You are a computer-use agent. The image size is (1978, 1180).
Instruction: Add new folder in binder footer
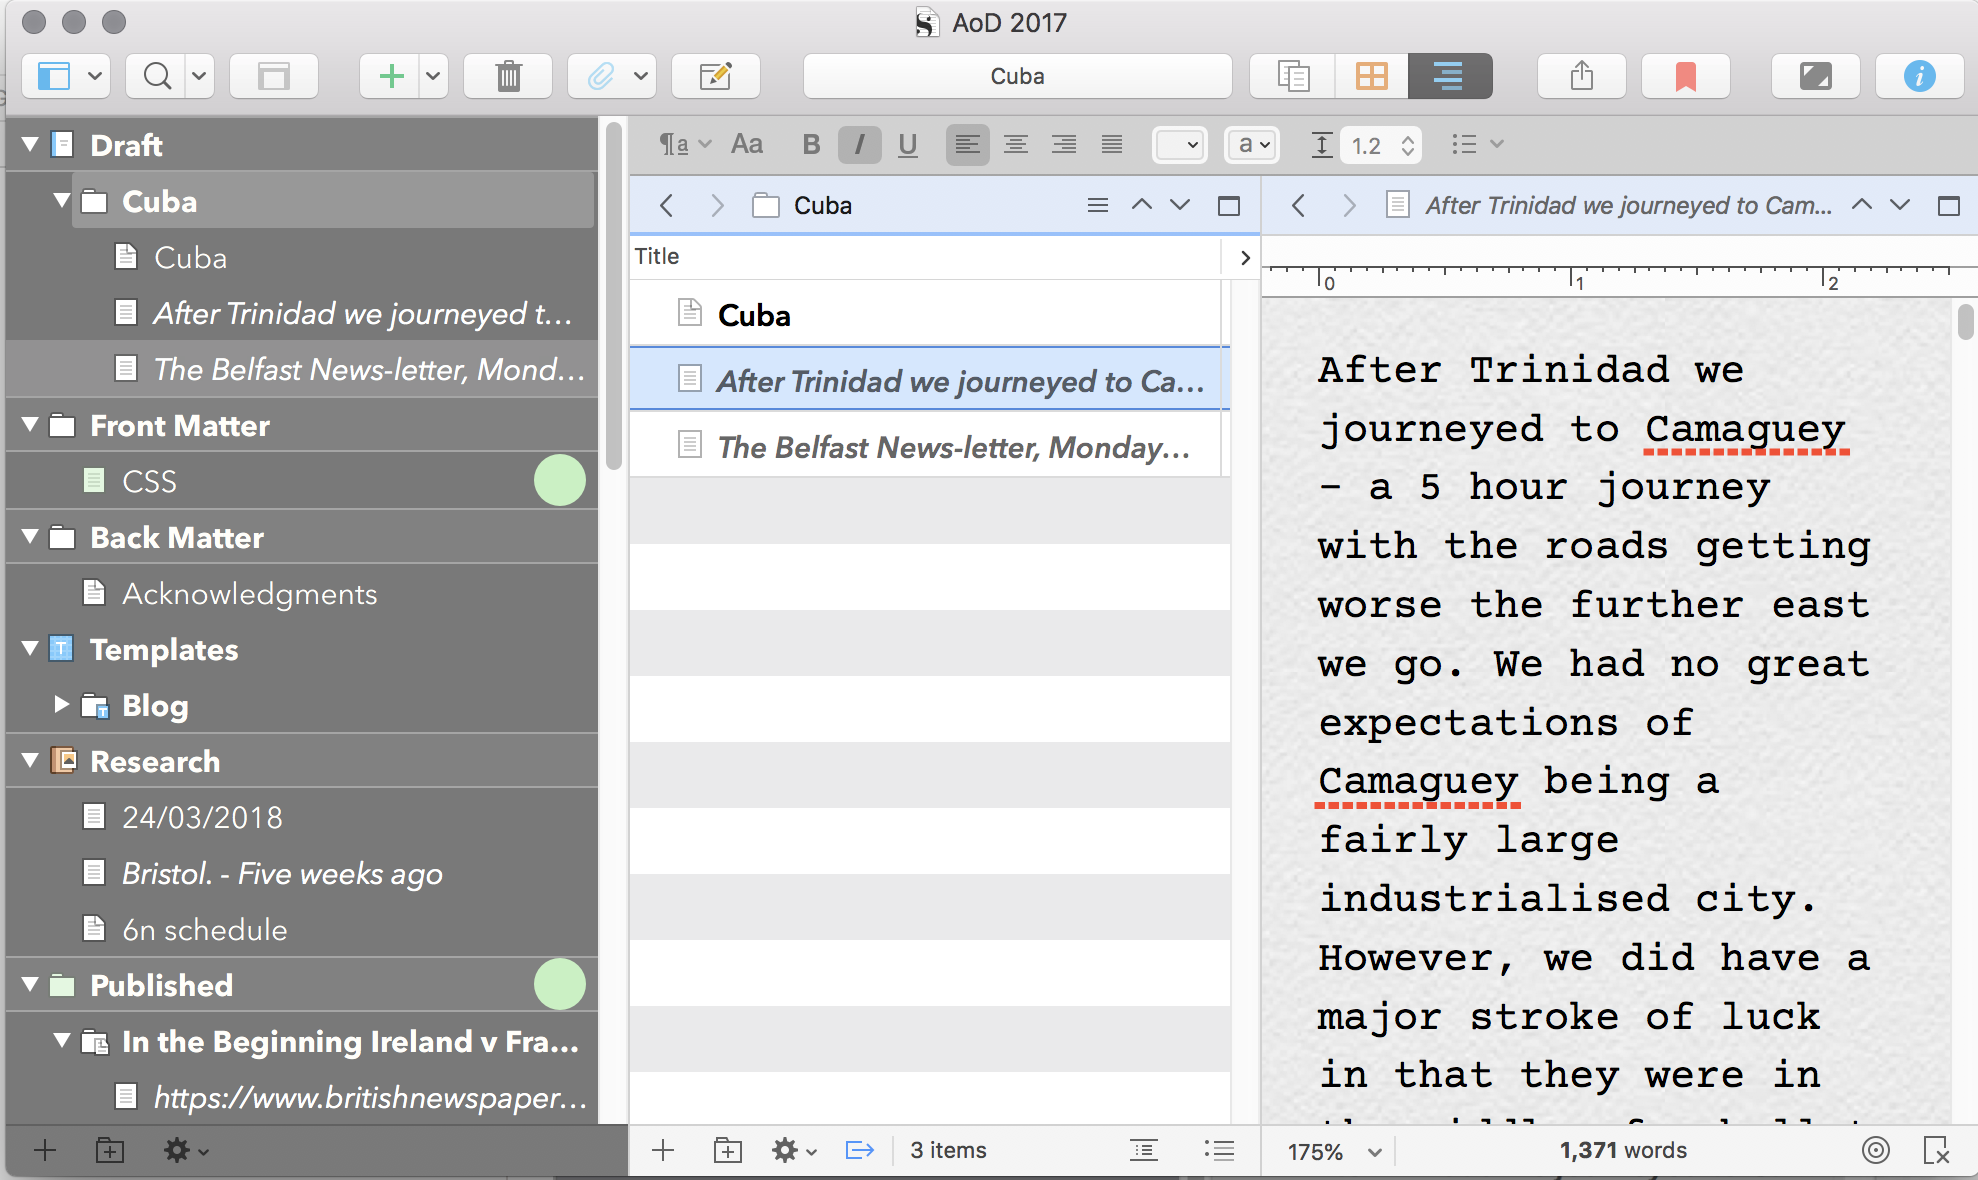pyautogui.click(x=110, y=1150)
